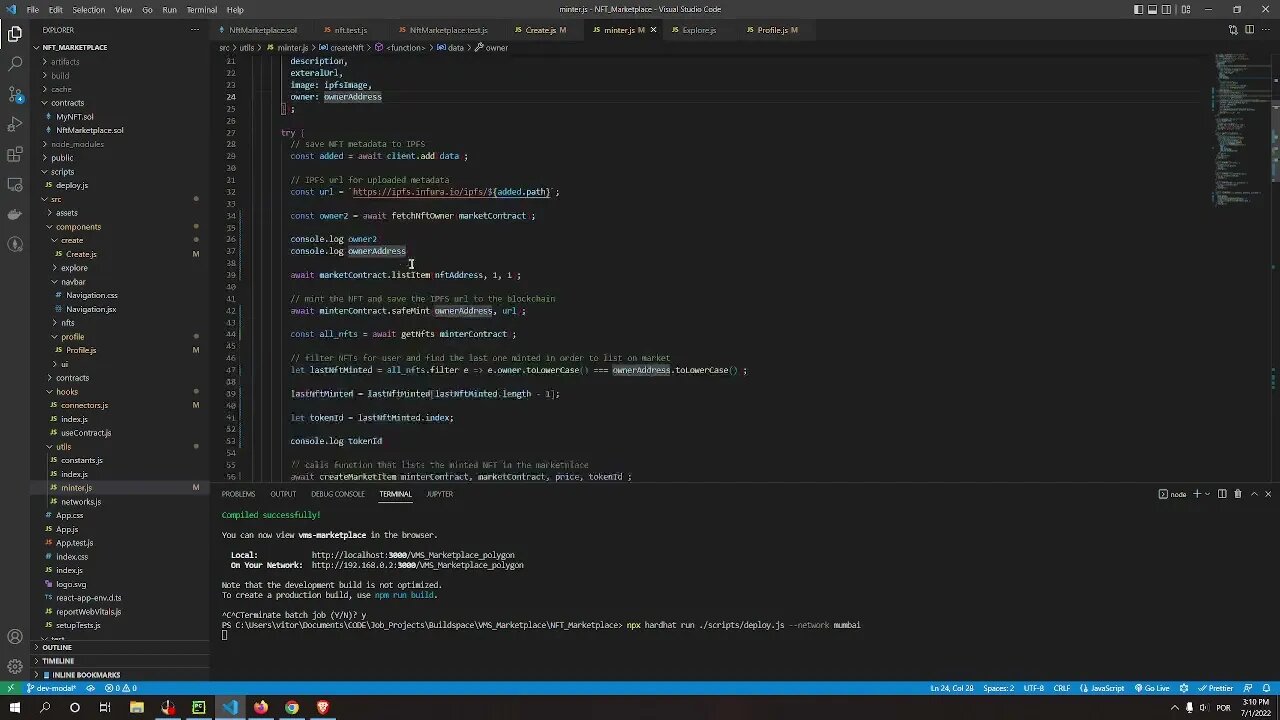Open the Jupyter panel tab
The image size is (1280, 720).
coord(440,494)
